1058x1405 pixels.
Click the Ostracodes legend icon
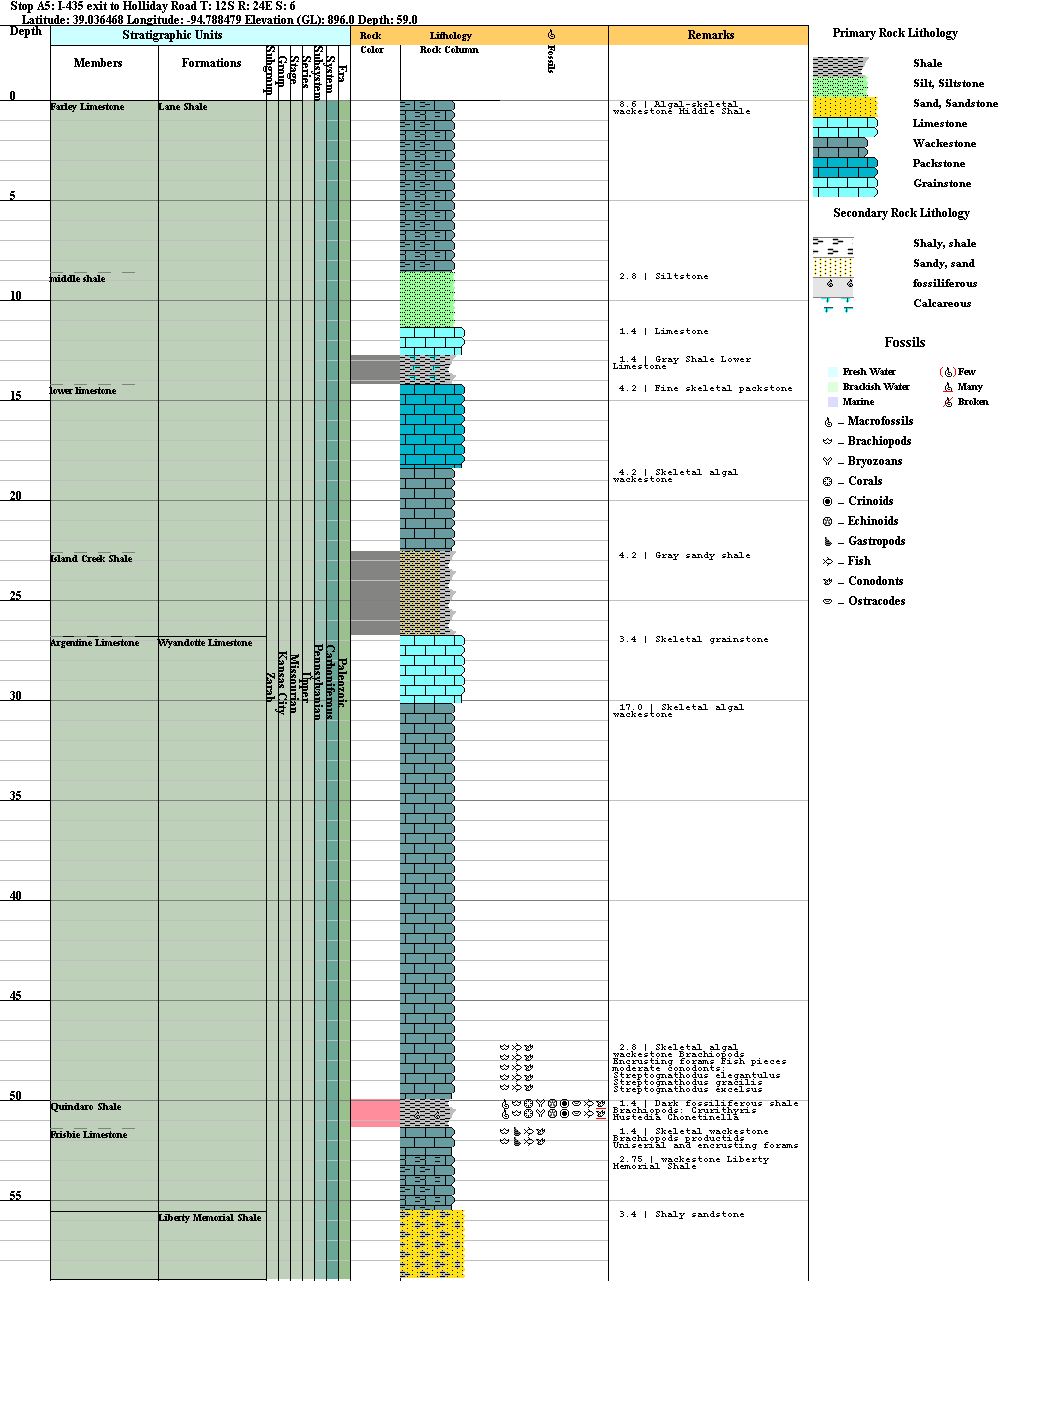828,601
